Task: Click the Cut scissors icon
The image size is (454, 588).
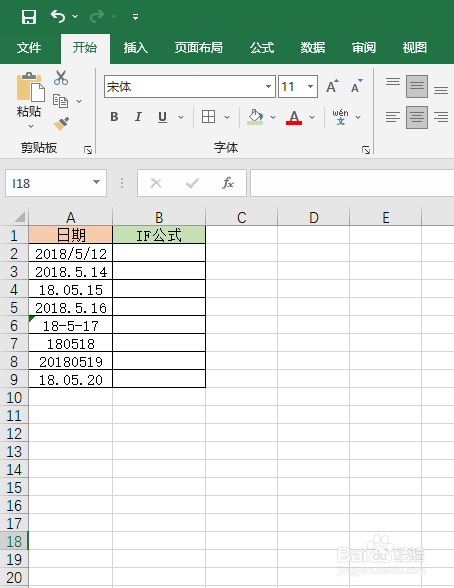Action: [x=61, y=78]
